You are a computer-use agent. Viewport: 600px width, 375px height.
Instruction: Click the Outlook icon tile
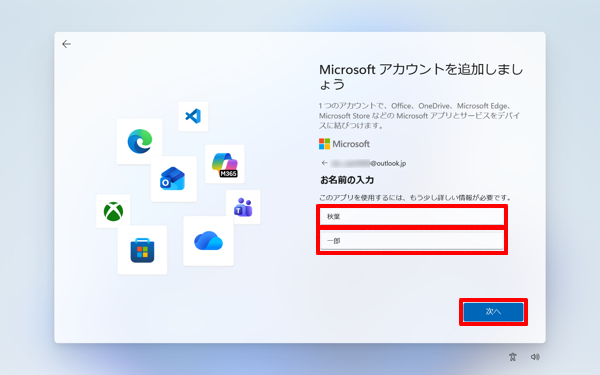(x=173, y=179)
